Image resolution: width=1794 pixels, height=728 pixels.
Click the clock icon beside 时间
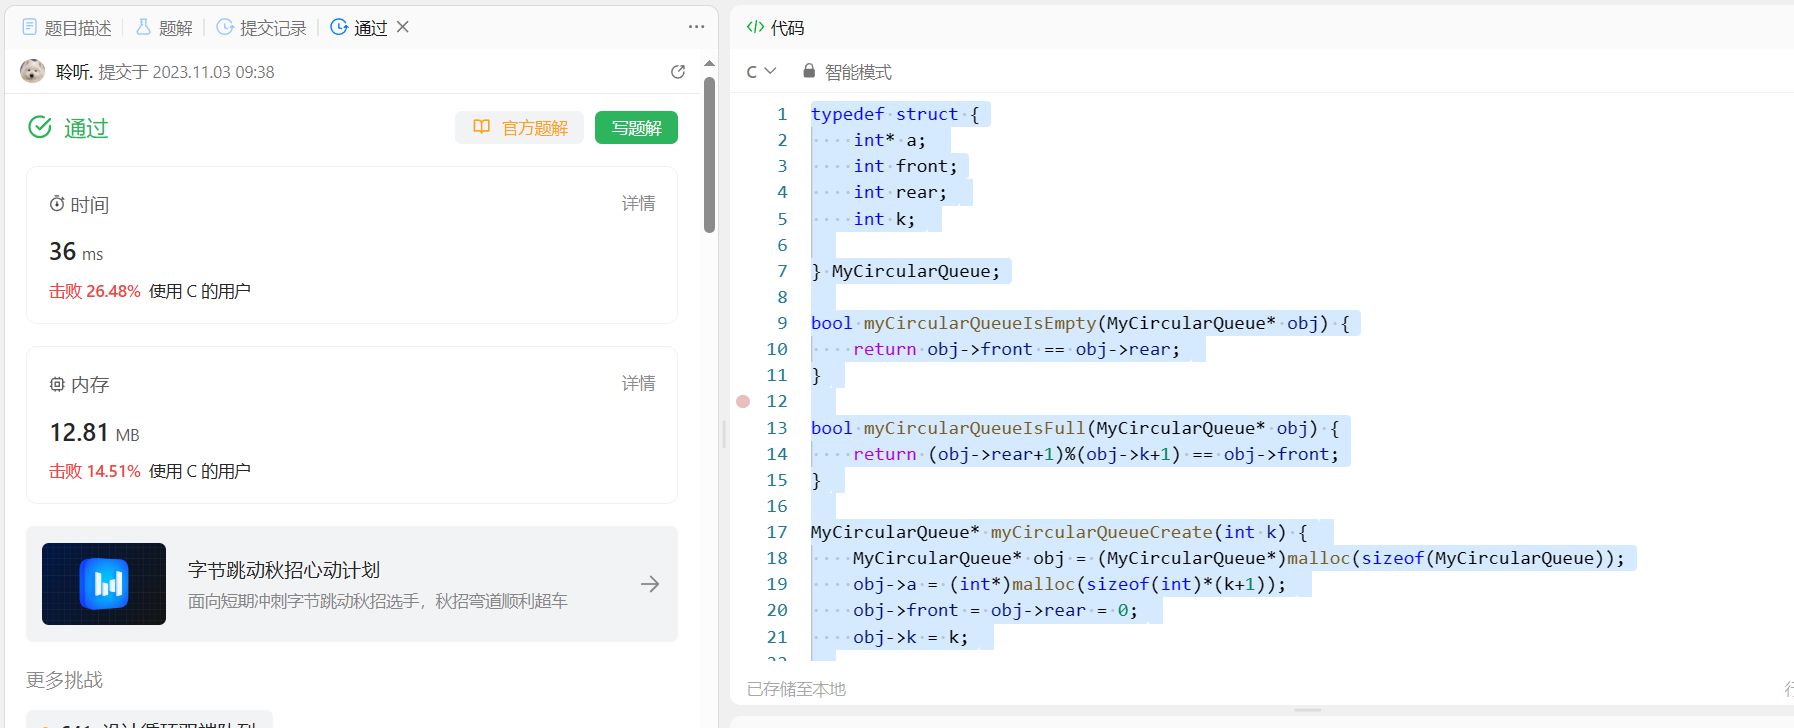(57, 204)
